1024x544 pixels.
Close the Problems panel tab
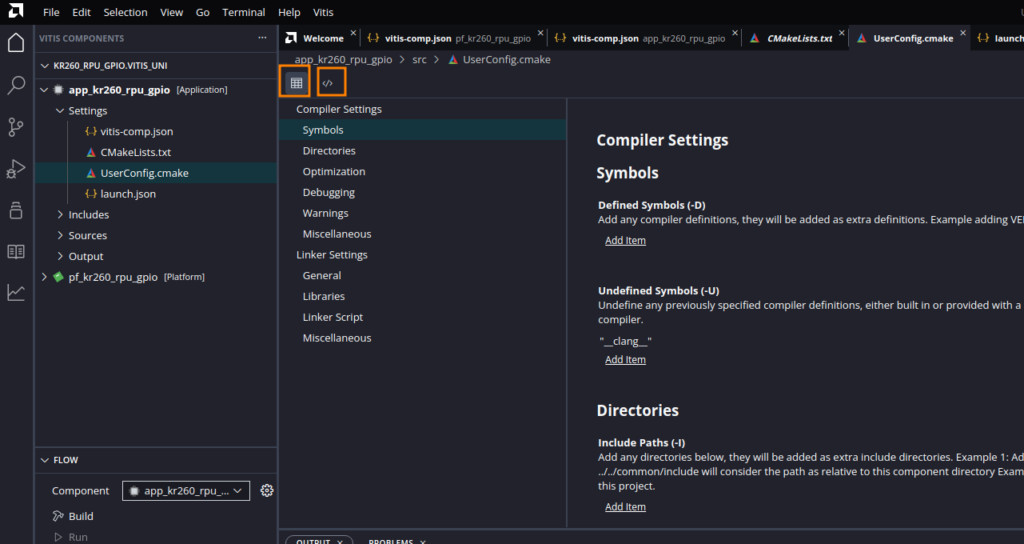click(x=423, y=541)
